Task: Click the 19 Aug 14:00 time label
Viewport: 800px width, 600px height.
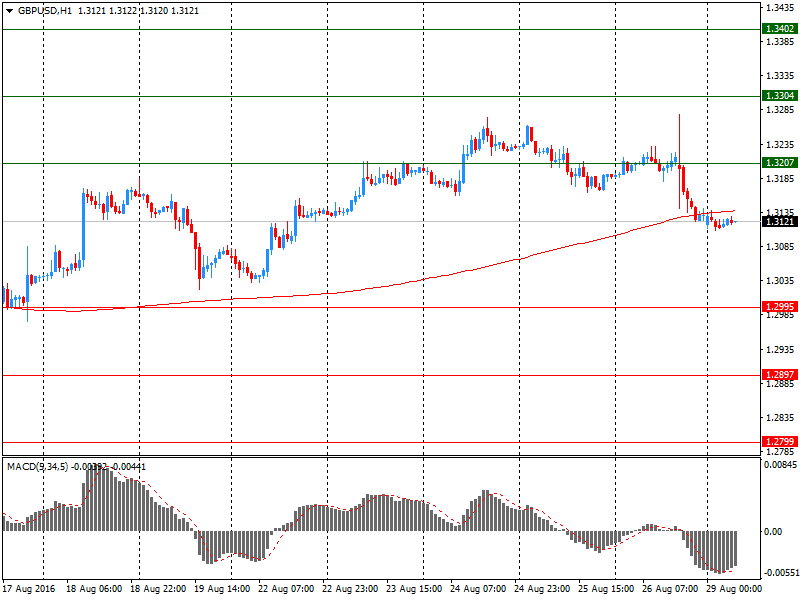Action: click(222, 589)
